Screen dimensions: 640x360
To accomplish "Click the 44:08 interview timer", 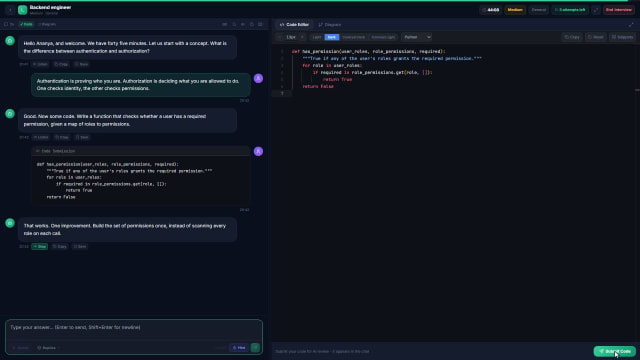I will coord(491,10).
